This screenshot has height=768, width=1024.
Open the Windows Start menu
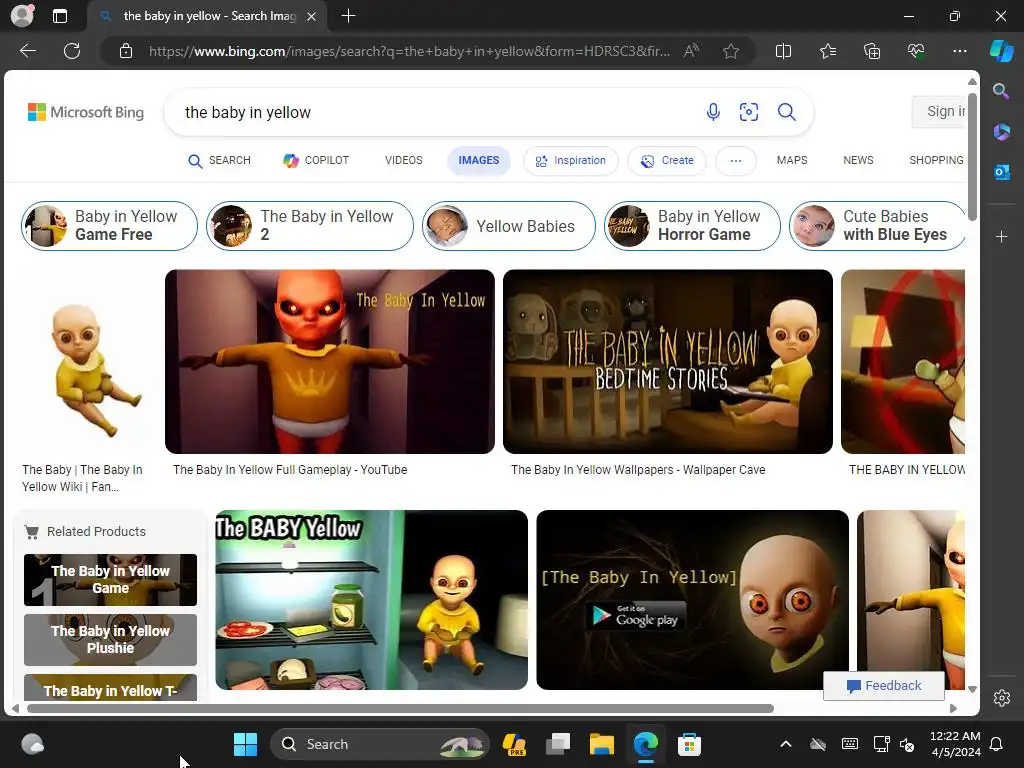(246, 744)
